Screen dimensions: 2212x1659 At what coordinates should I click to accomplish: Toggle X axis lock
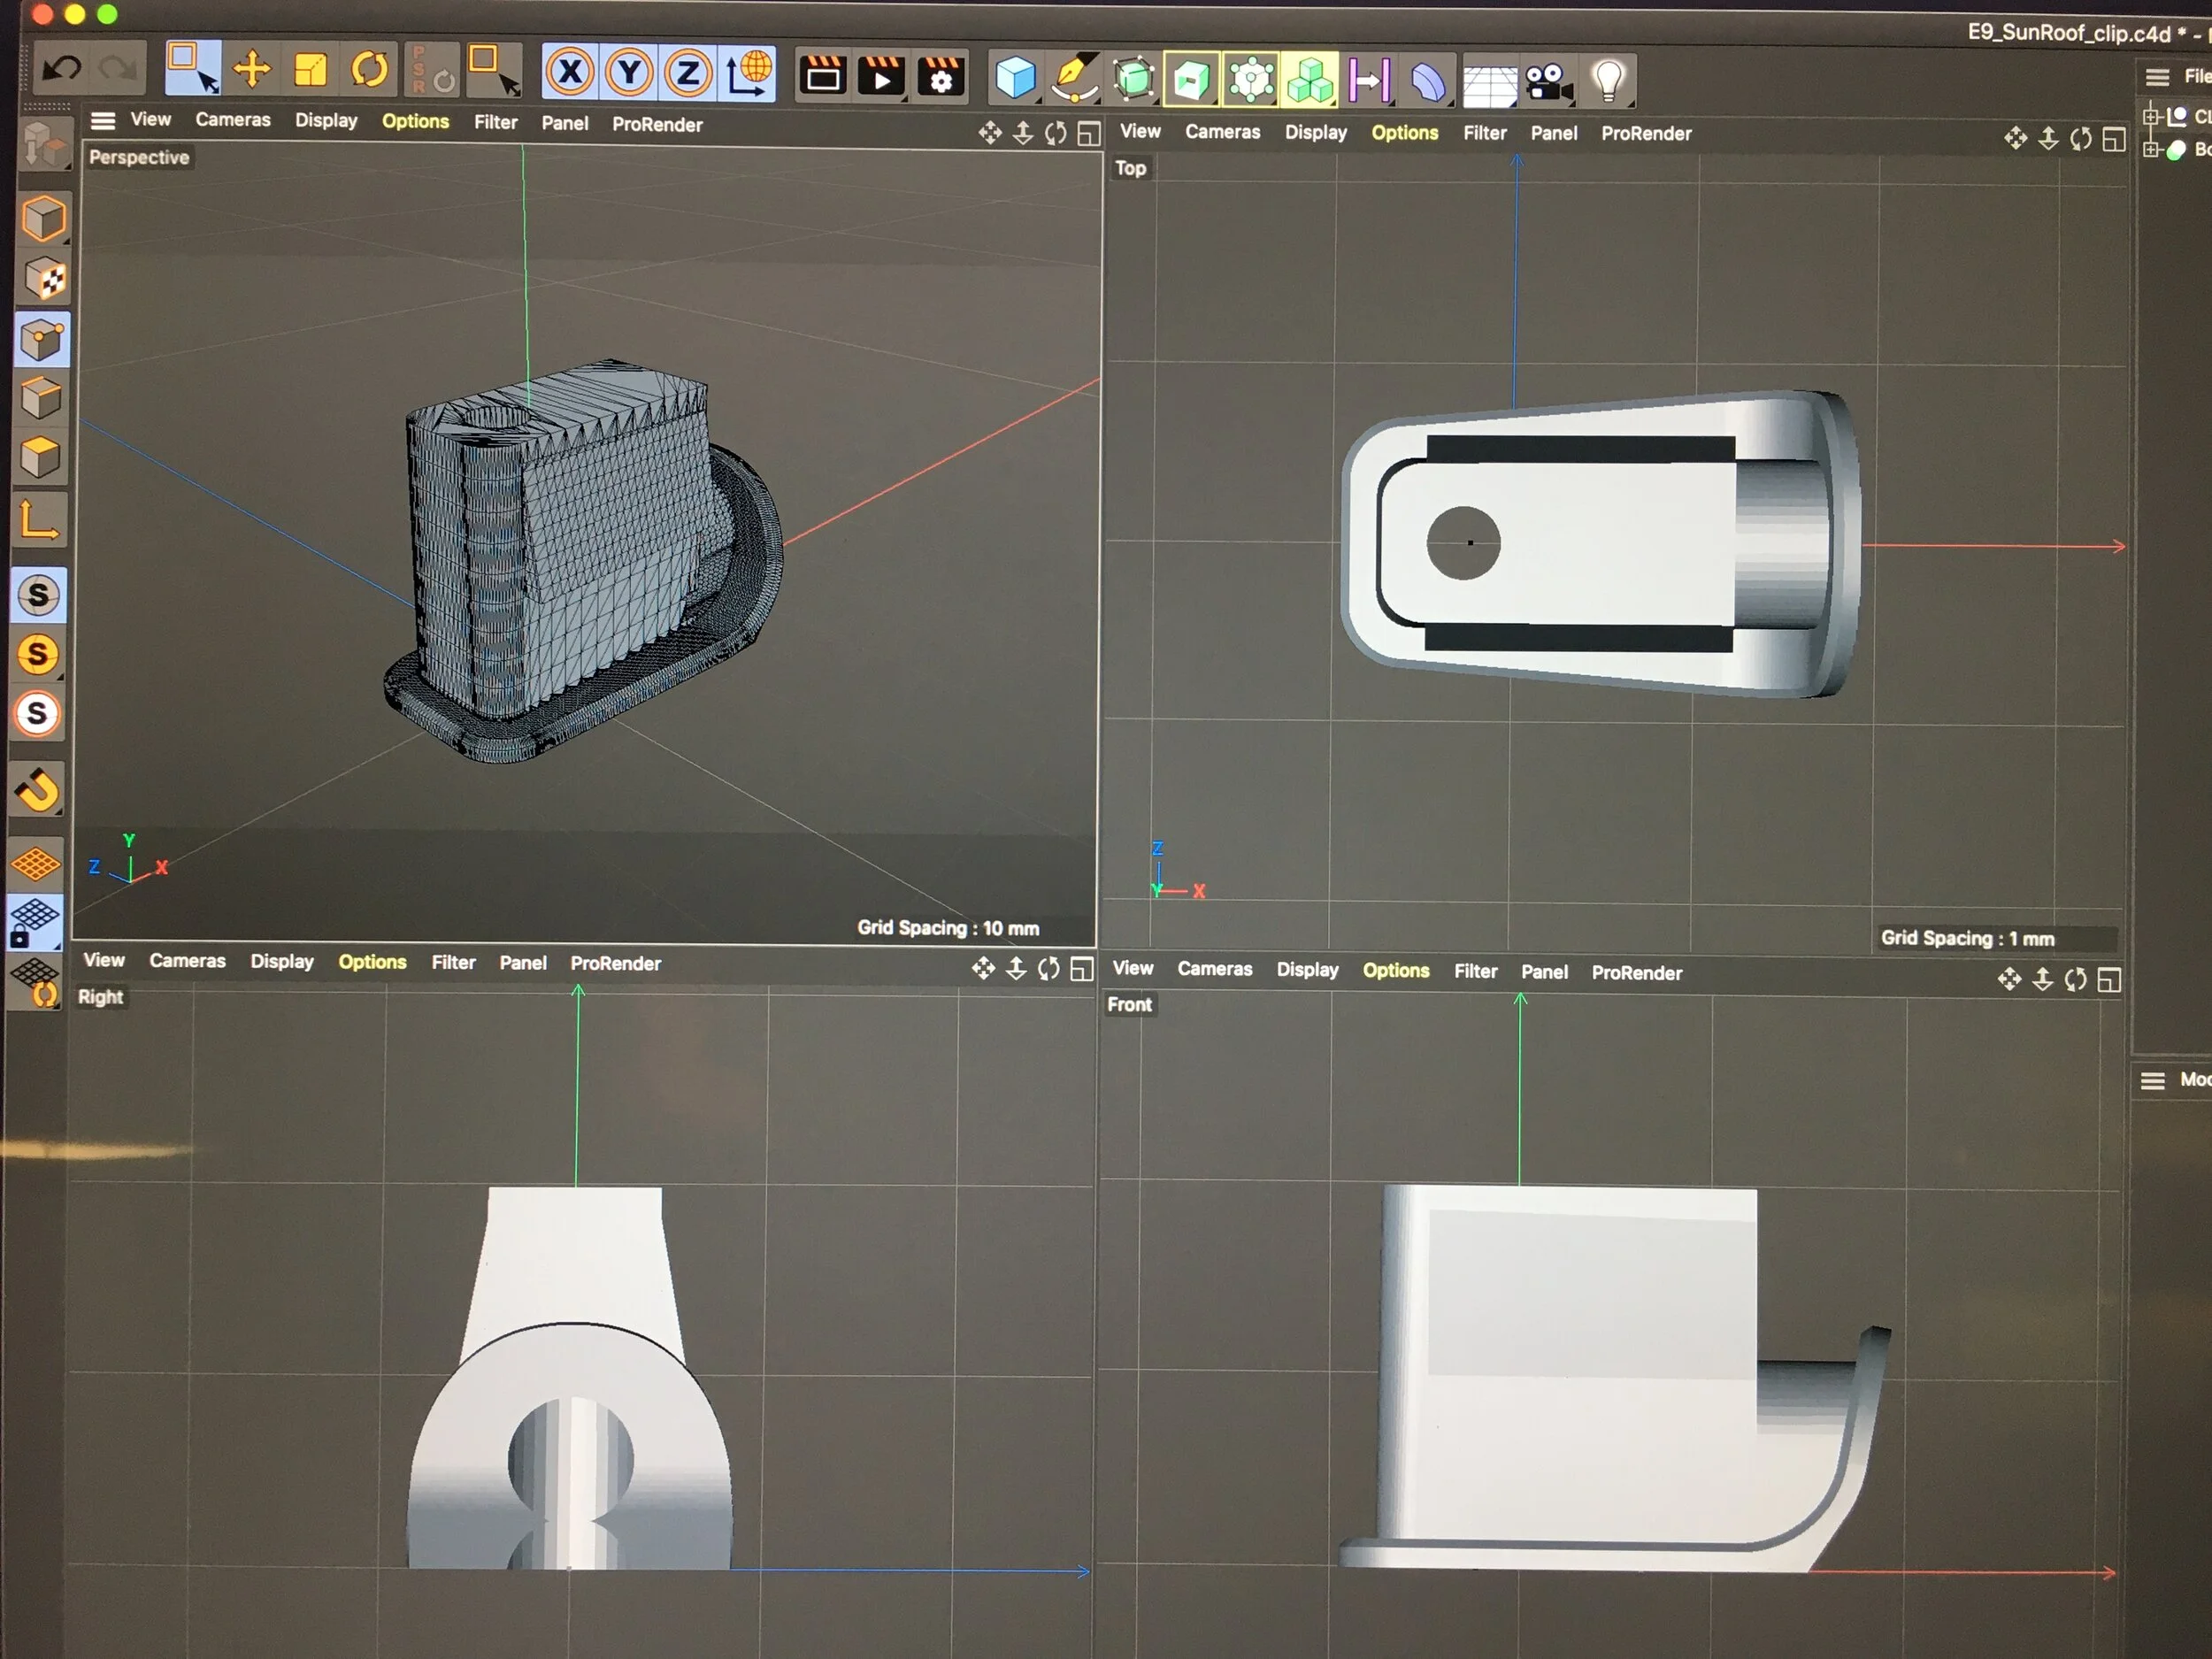click(x=570, y=72)
